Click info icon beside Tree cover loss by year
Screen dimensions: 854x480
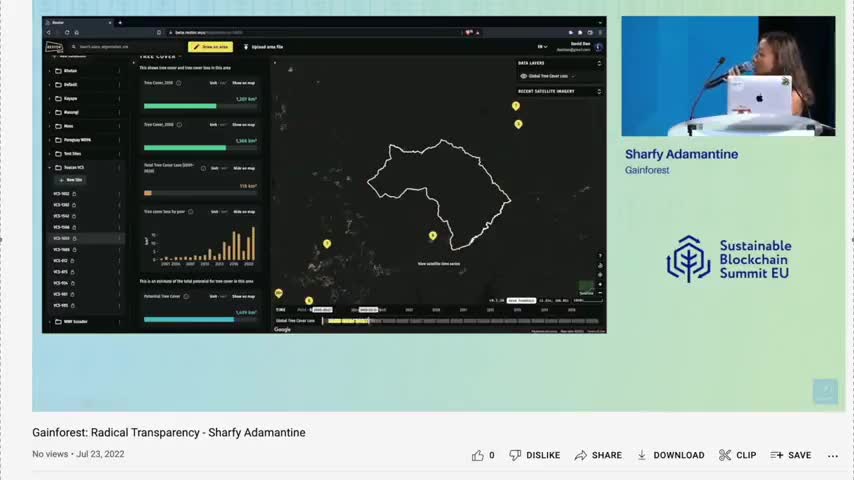[x=191, y=211]
